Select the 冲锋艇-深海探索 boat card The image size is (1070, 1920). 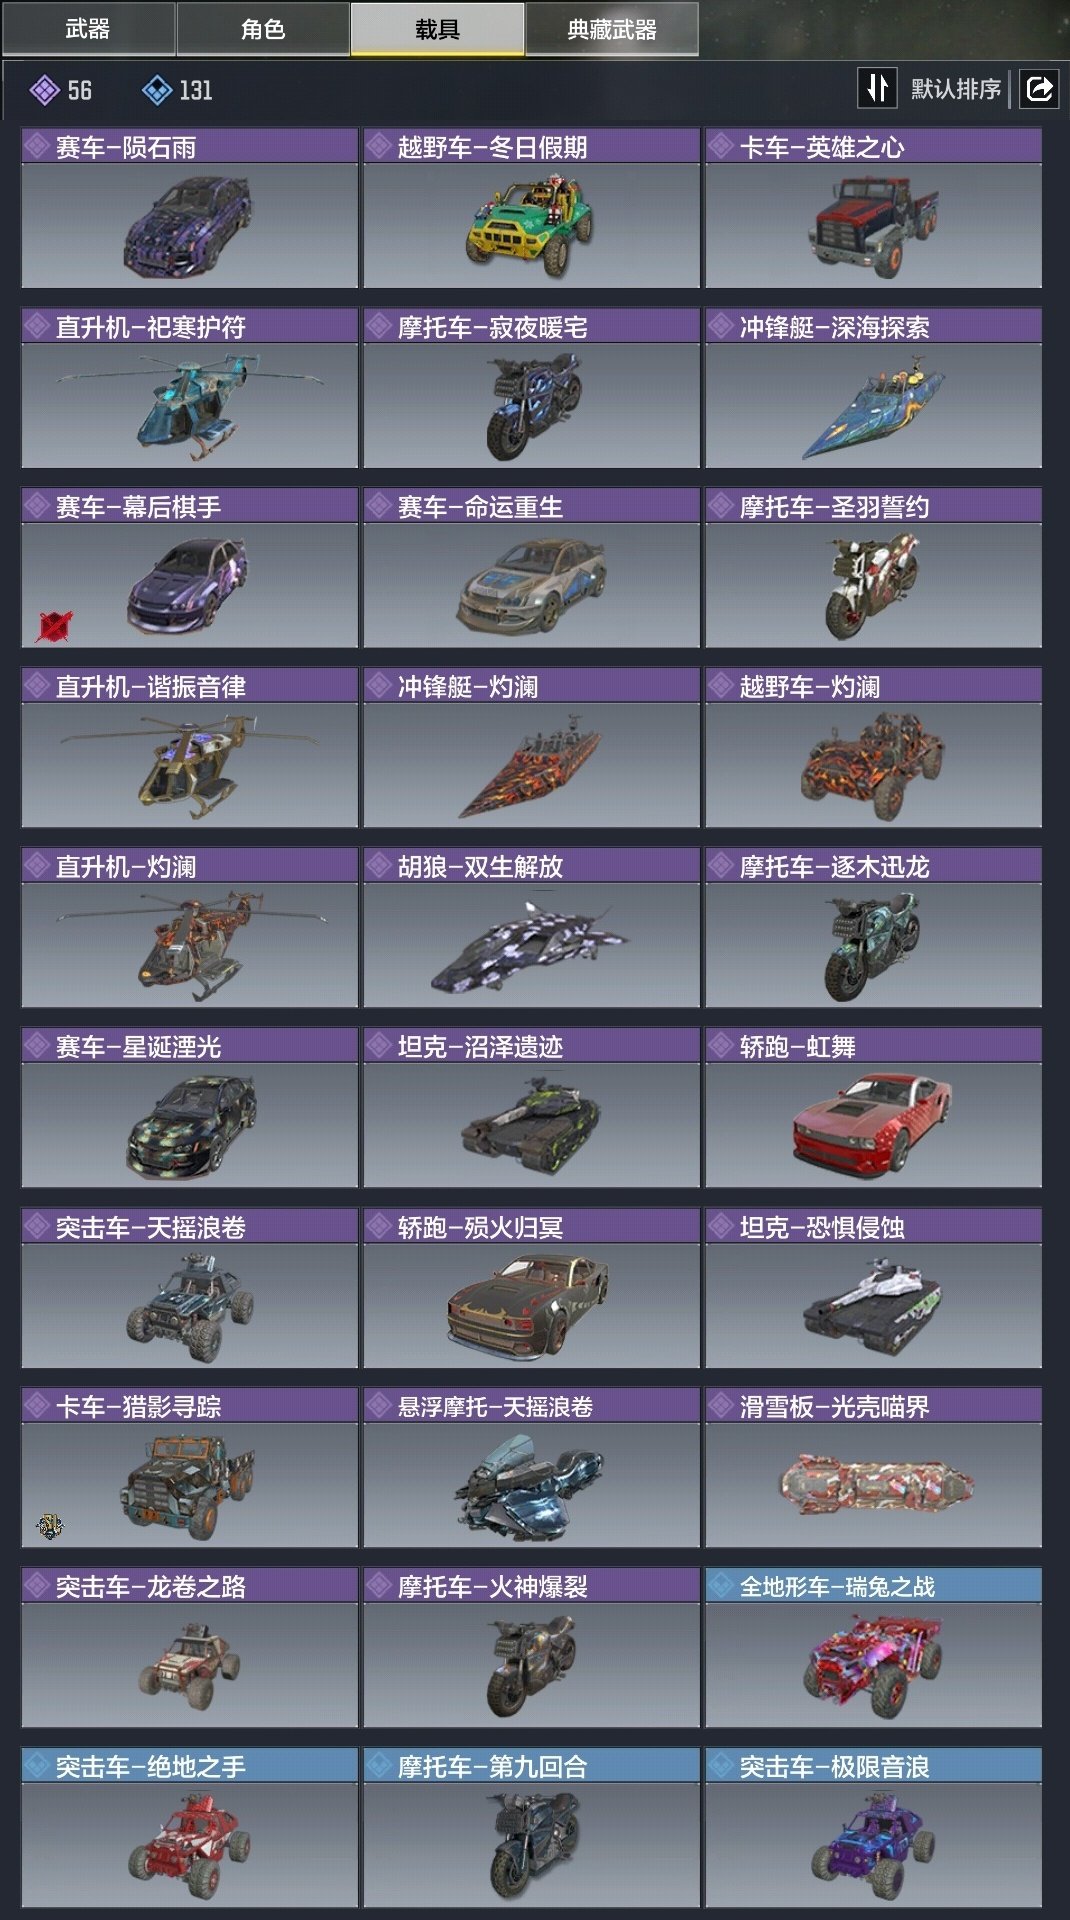coord(873,388)
